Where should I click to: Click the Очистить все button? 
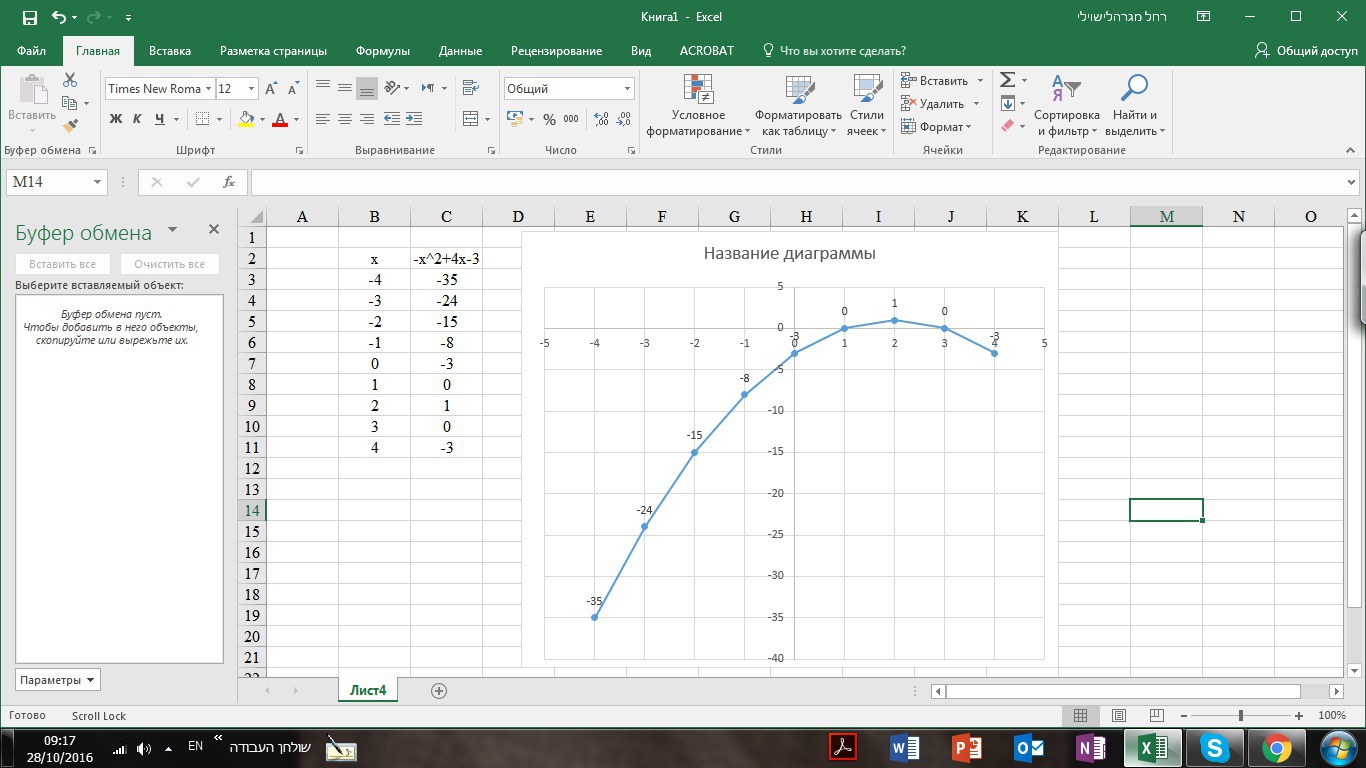coord(170,264)
